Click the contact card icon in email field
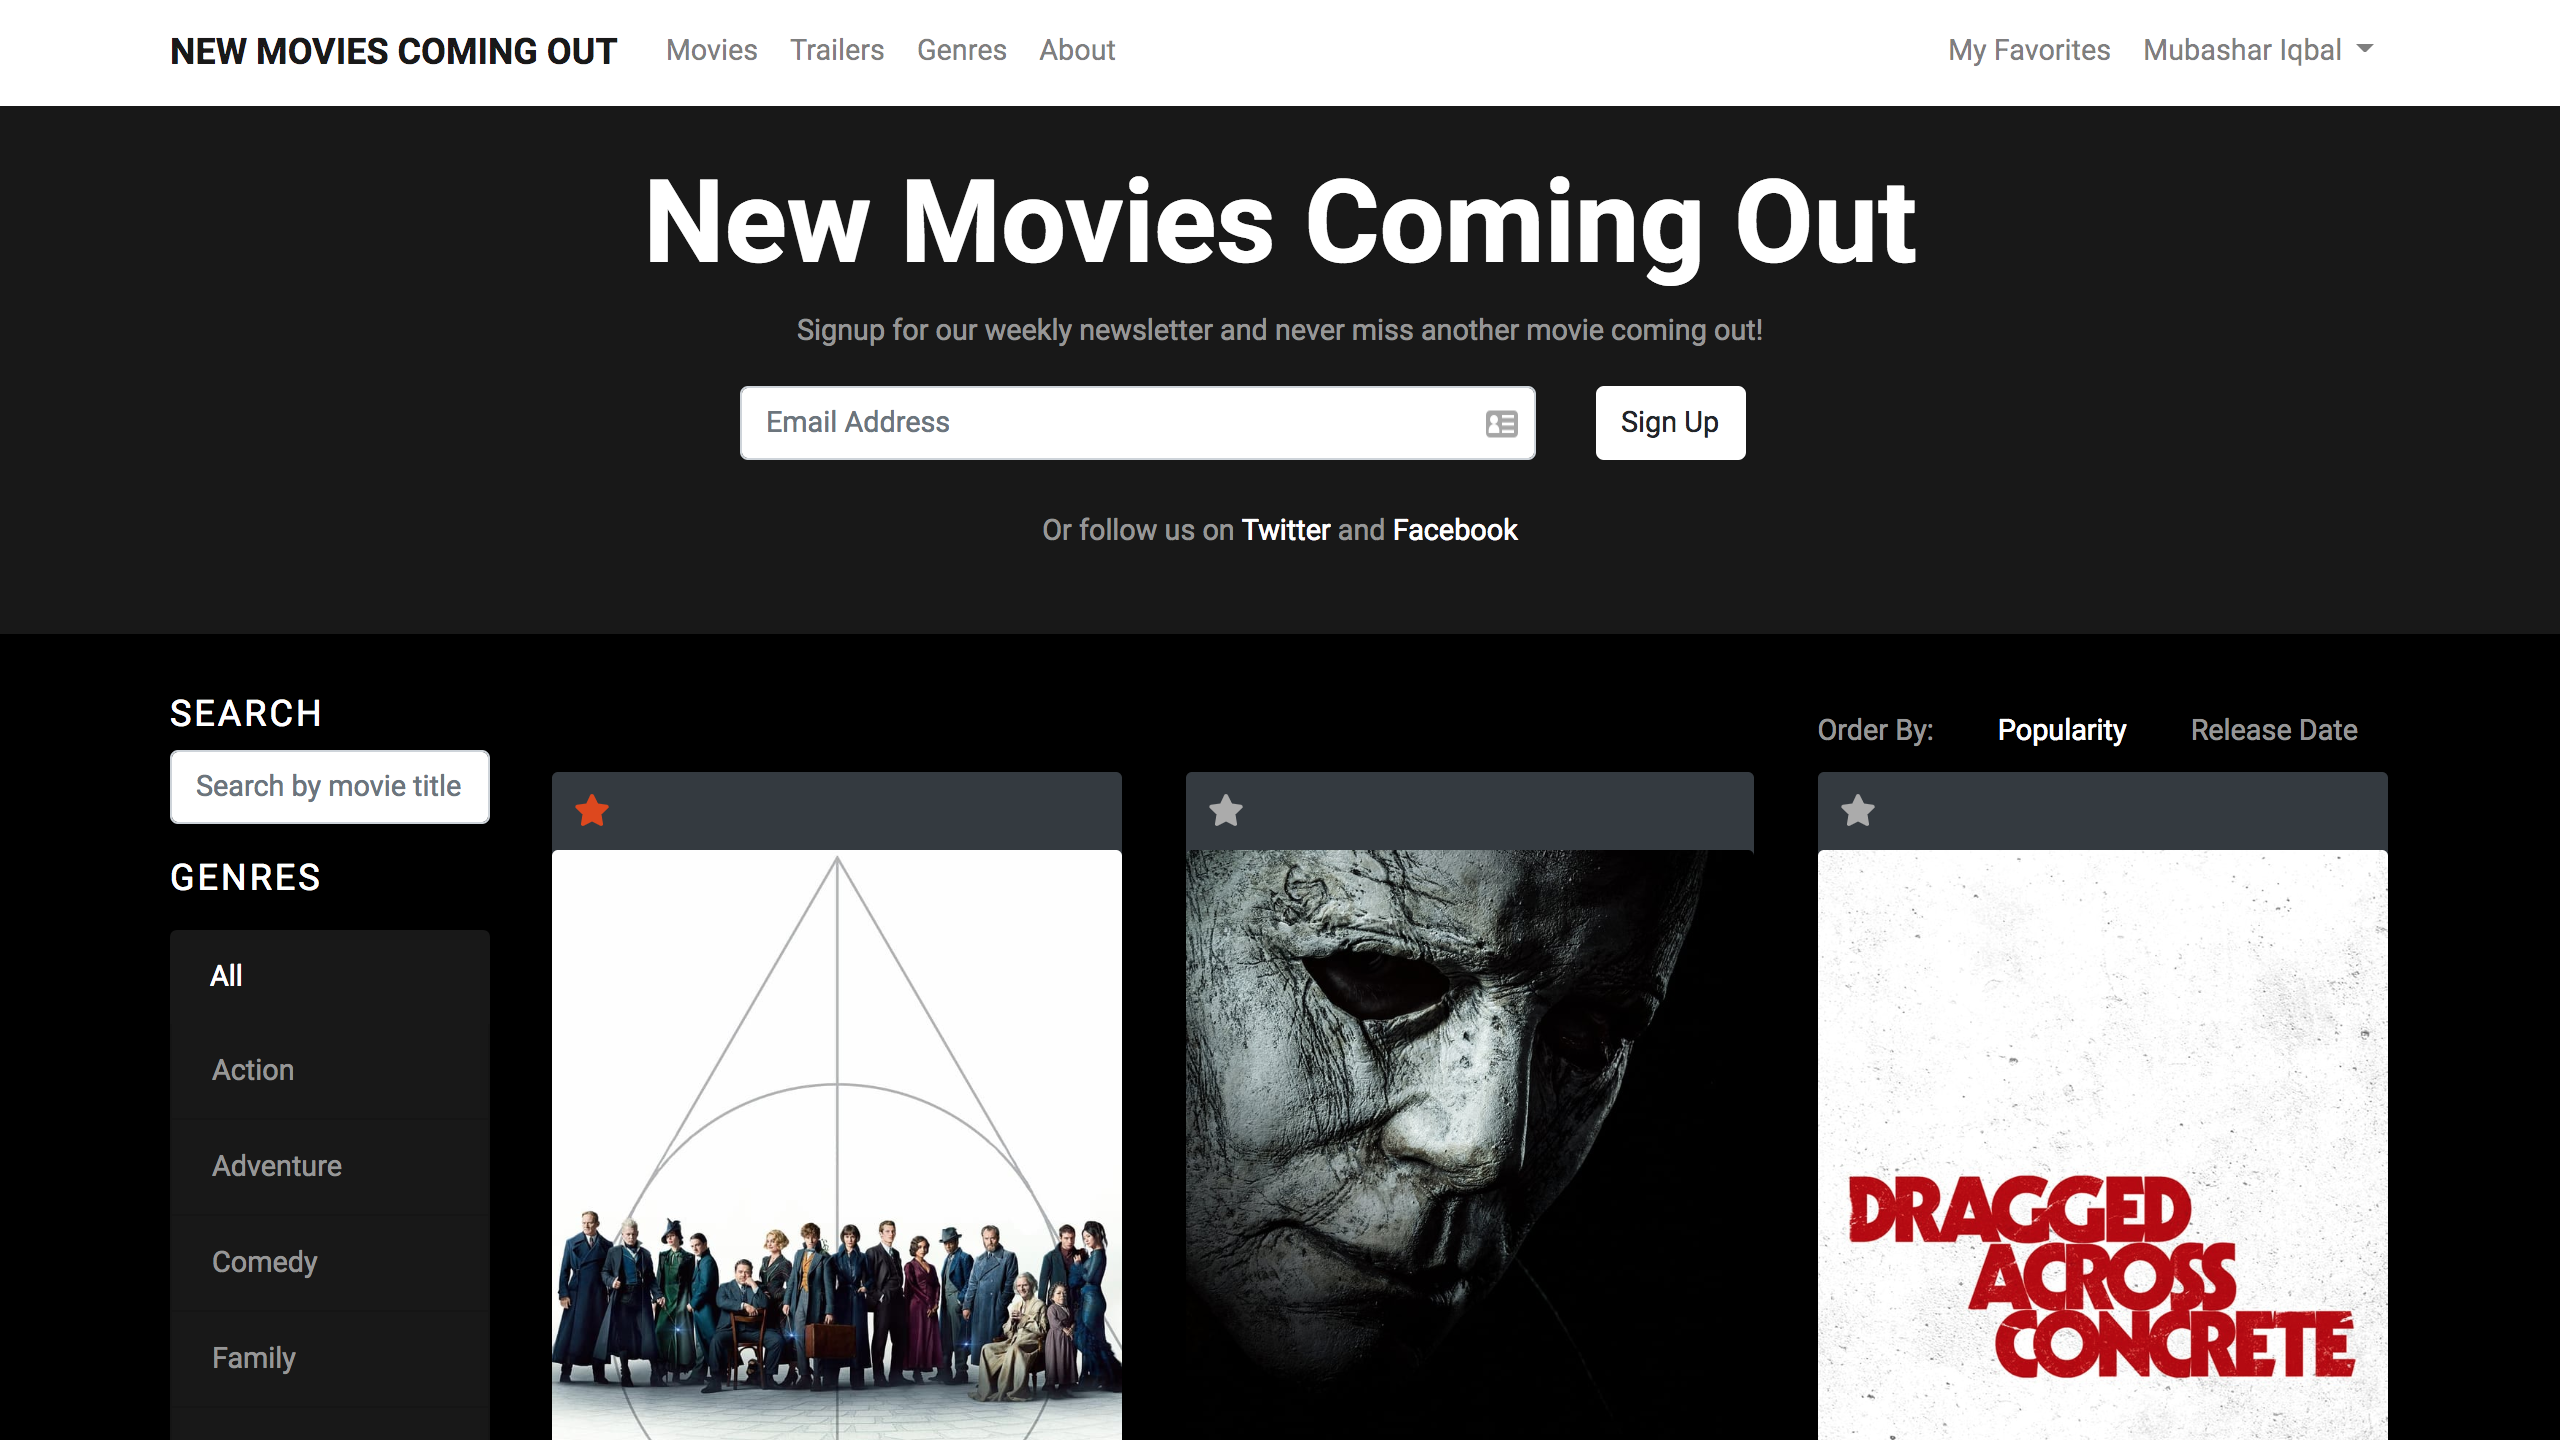This screenshot has width=2560, height=1440. pos(1501,424)
